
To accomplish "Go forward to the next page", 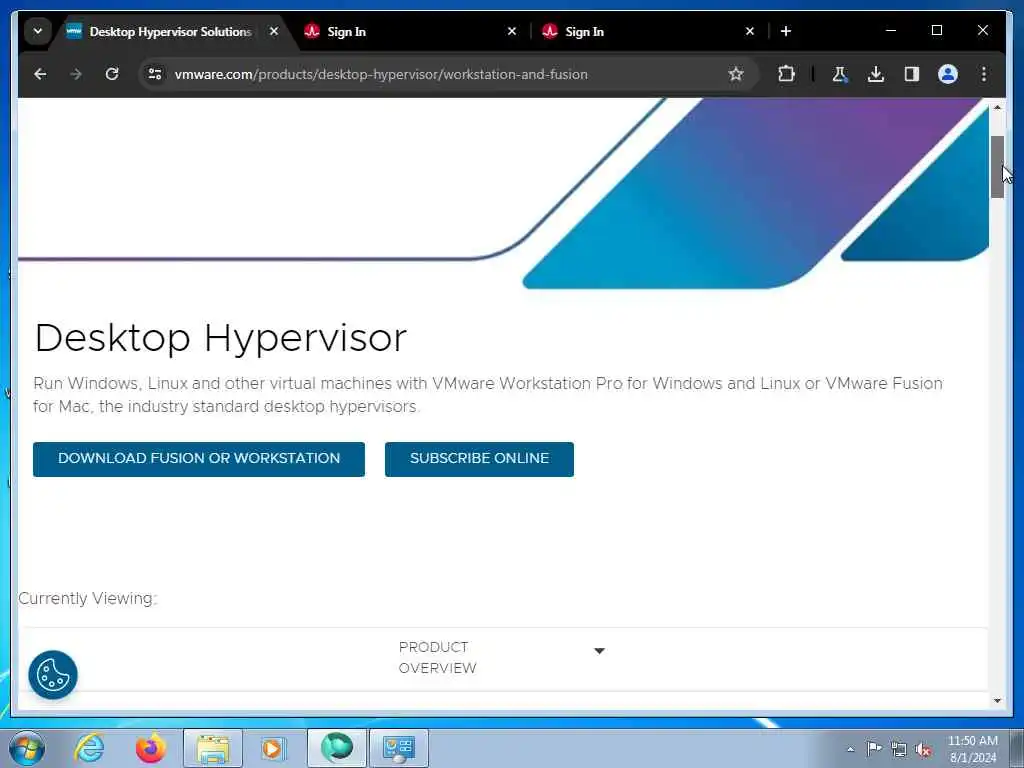I will 76,74.
